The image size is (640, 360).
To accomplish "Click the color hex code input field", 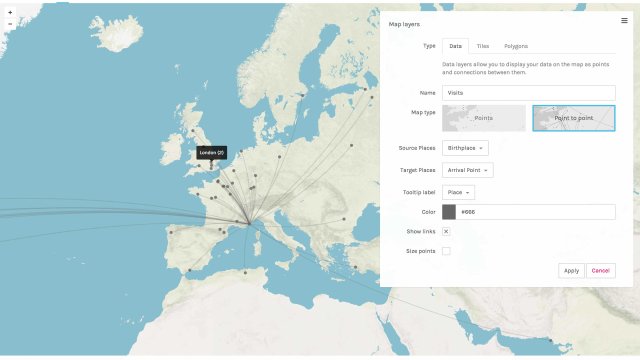I will click(536, 212).
